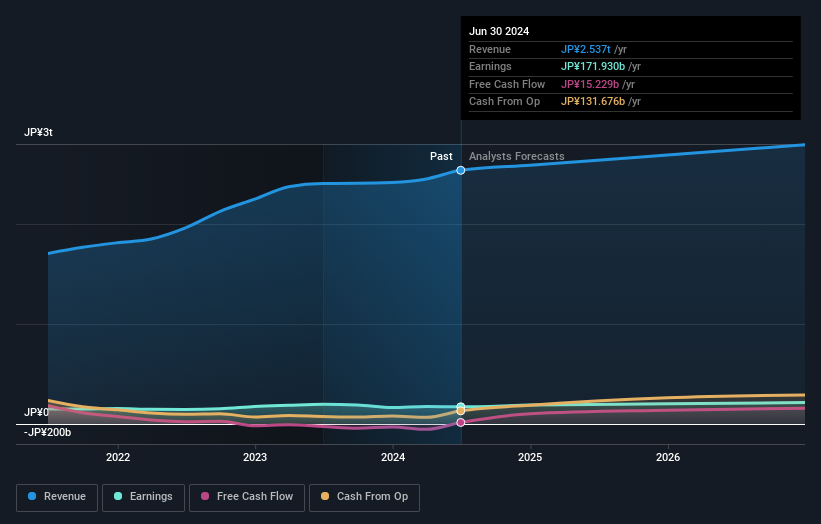Click the Cash From Op data point marker
821x524 pixels.
[461, 411]
